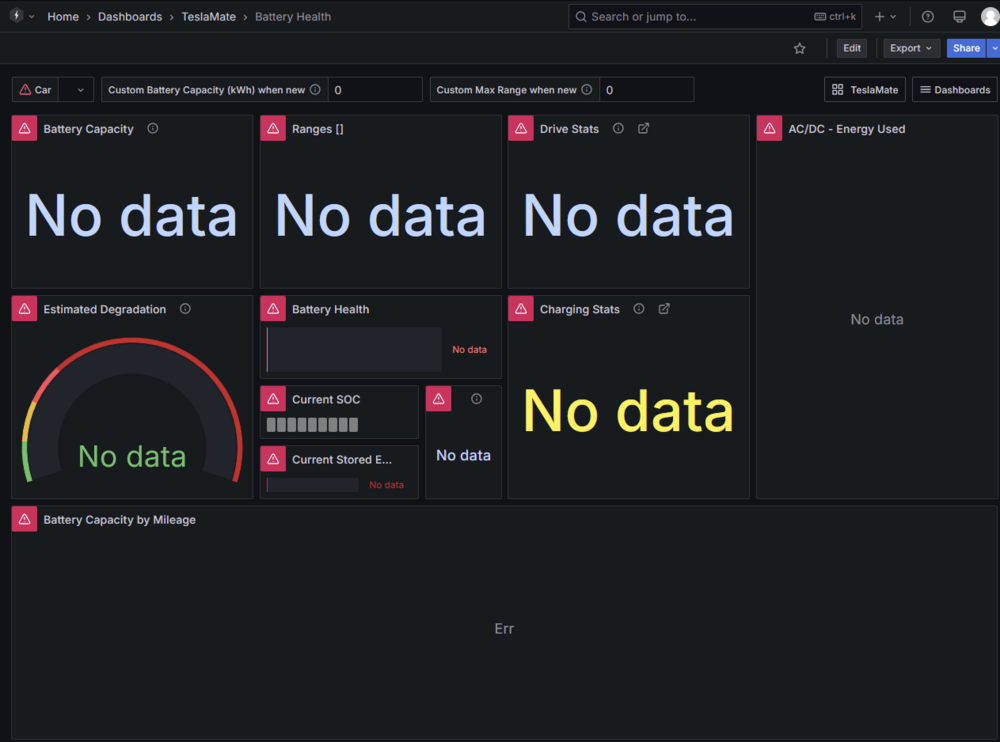Screen dimensions: 1000x742
Task: Open Drive Stats external link icon
Action: [643, 128]
